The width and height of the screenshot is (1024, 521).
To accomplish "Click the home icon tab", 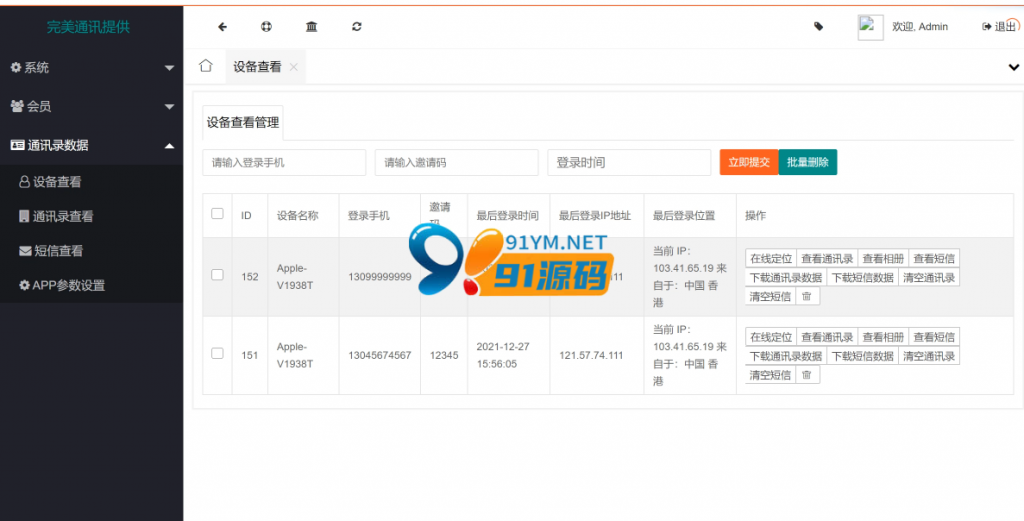I will [206, 66].
